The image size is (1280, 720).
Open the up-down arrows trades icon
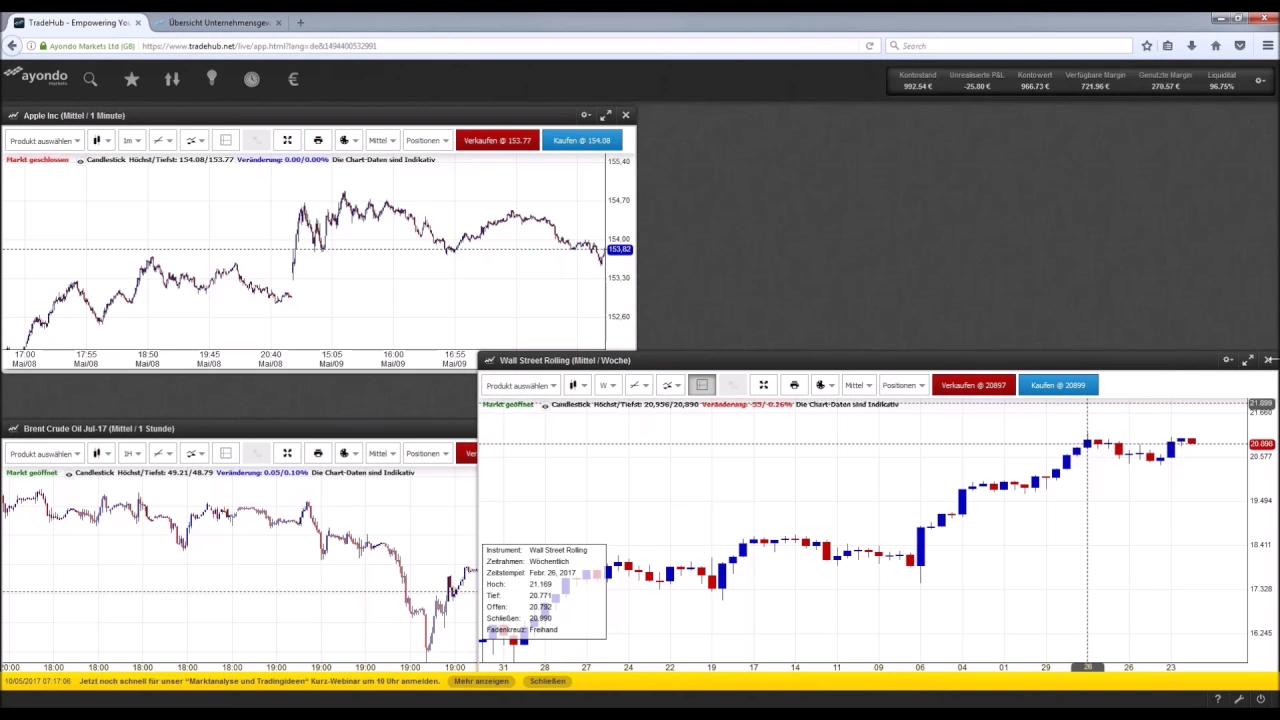(172, 79)
